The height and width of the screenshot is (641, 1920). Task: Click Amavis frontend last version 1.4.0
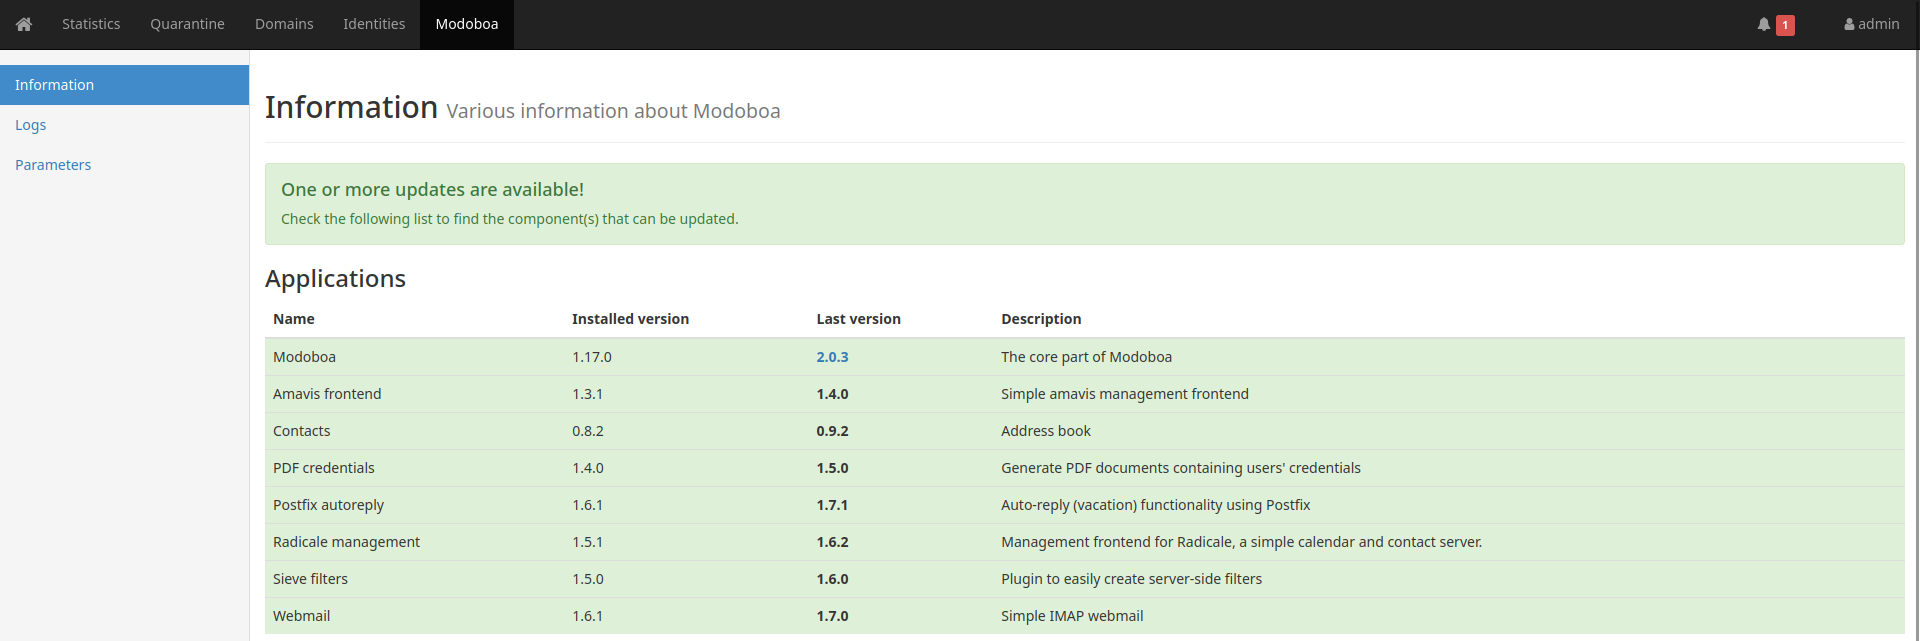[x=832, y=394]
